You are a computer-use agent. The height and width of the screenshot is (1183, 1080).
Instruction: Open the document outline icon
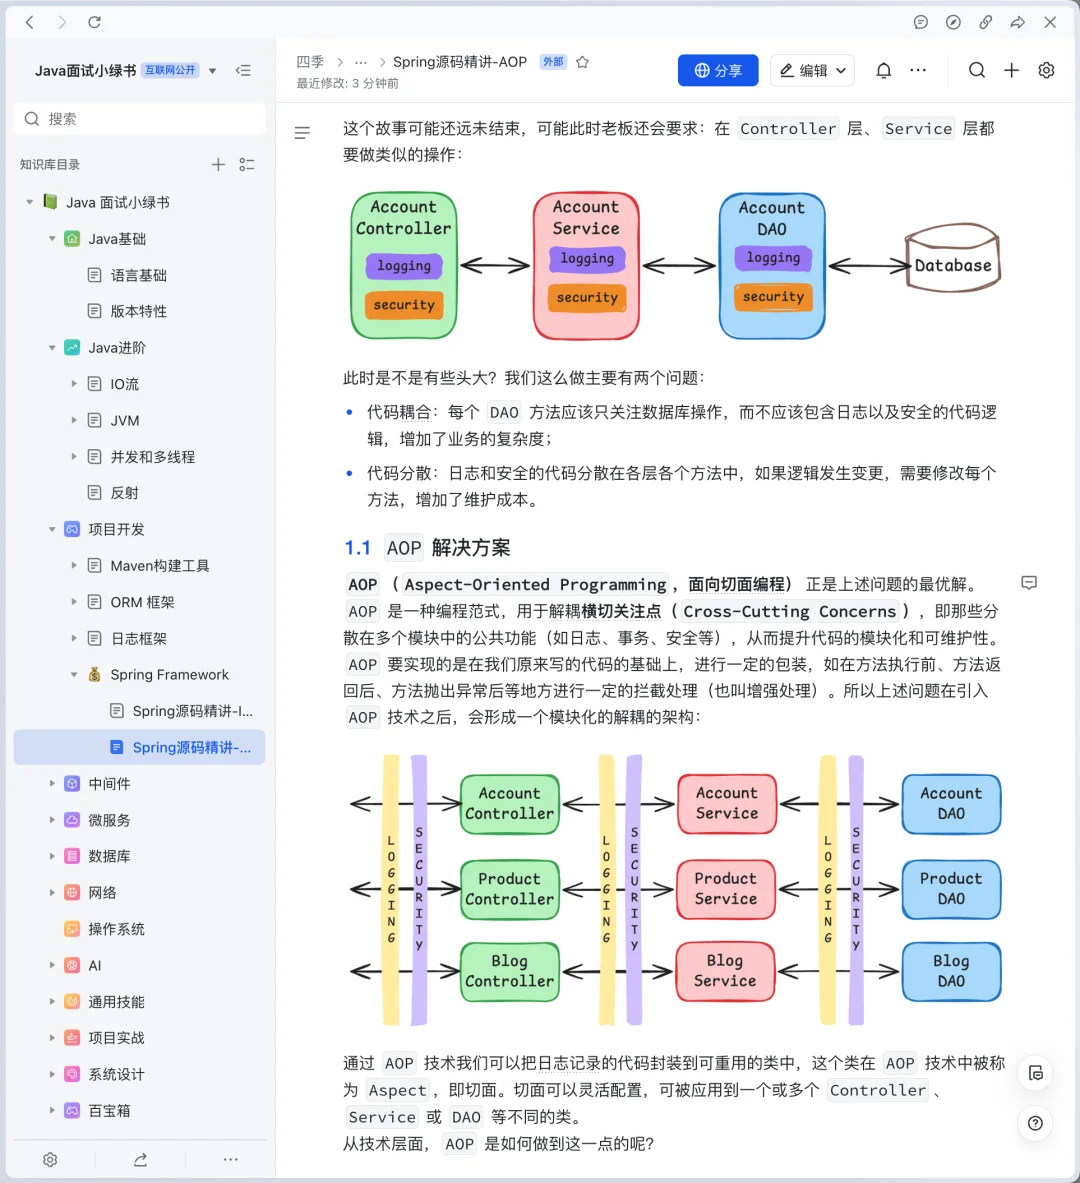[x=302, y=132]
